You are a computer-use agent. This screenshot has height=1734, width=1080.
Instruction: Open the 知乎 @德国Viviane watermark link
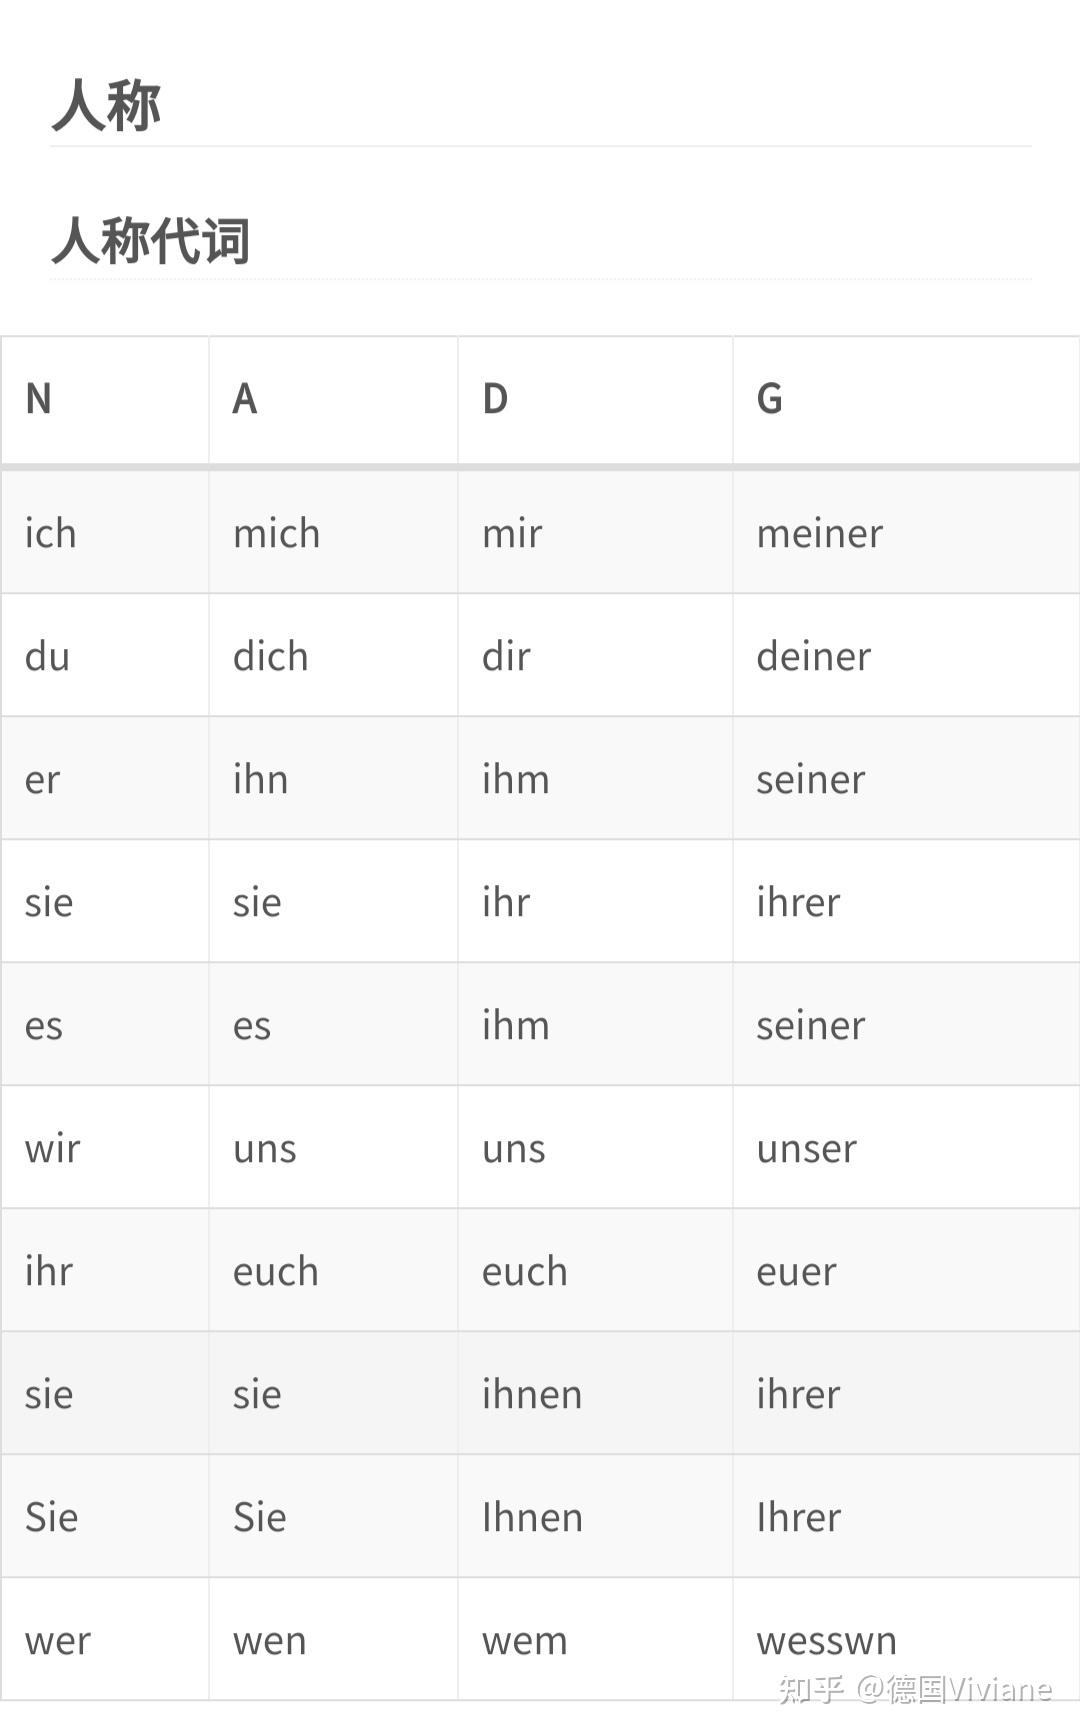pos(915,1689)
